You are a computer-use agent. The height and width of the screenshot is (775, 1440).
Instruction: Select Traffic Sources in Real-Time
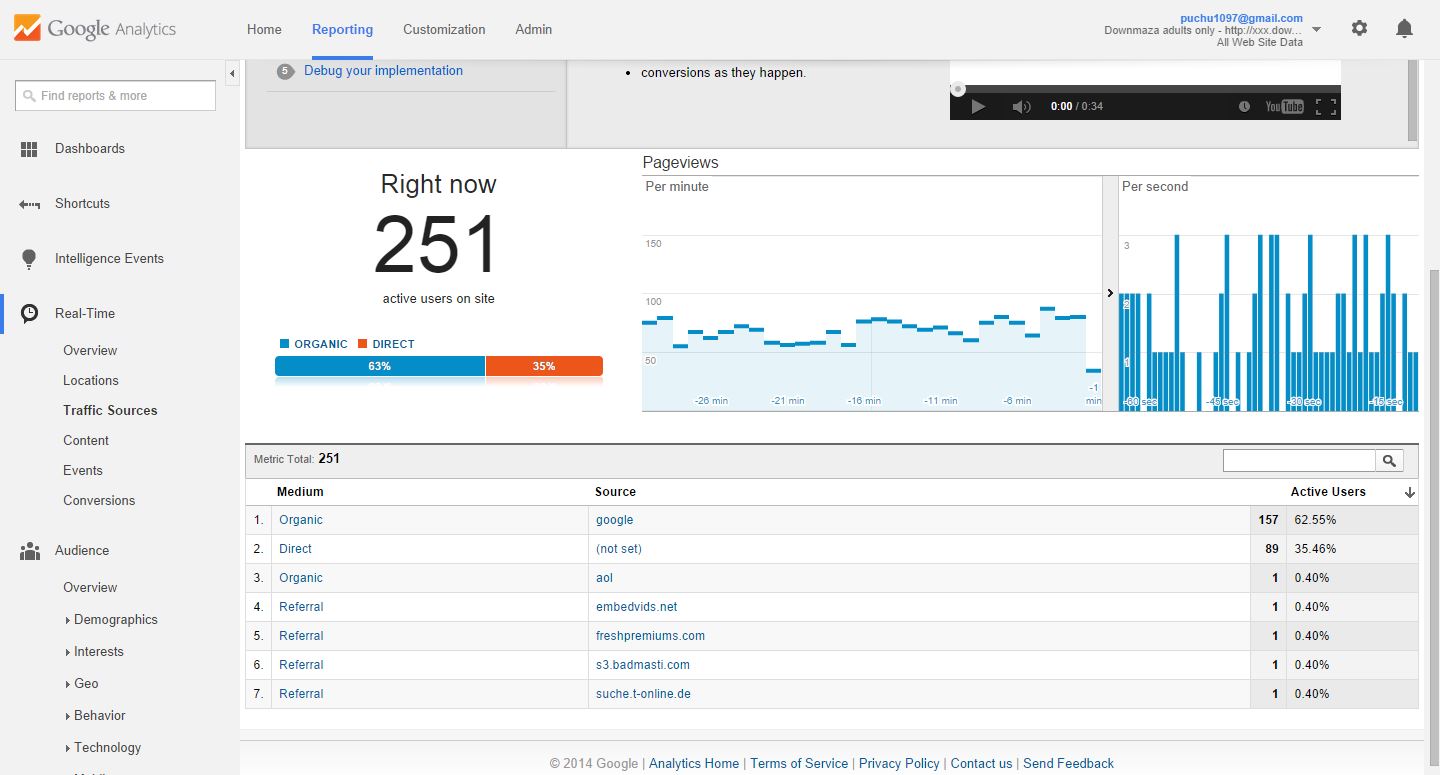tap(110, 411)
